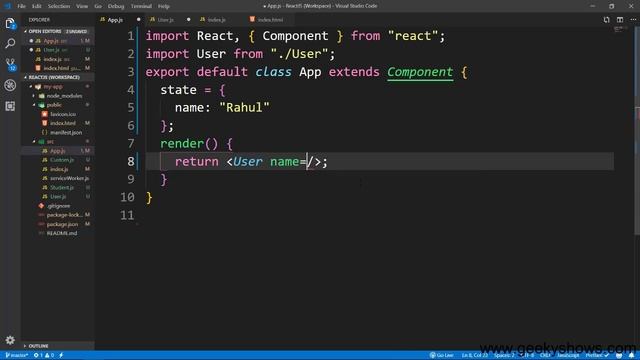Viewport: 640px width, 360px height.
Task: Open Custom.js in src folder
Action: [x=58, y=160]
